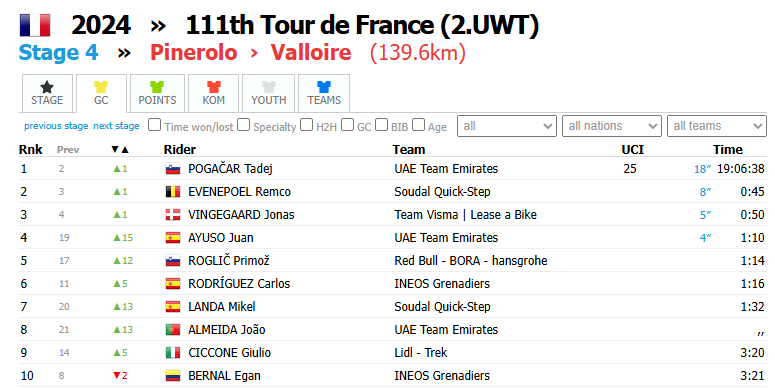Select the TEAMS blue jersey icon

click(x=324, y=87)
